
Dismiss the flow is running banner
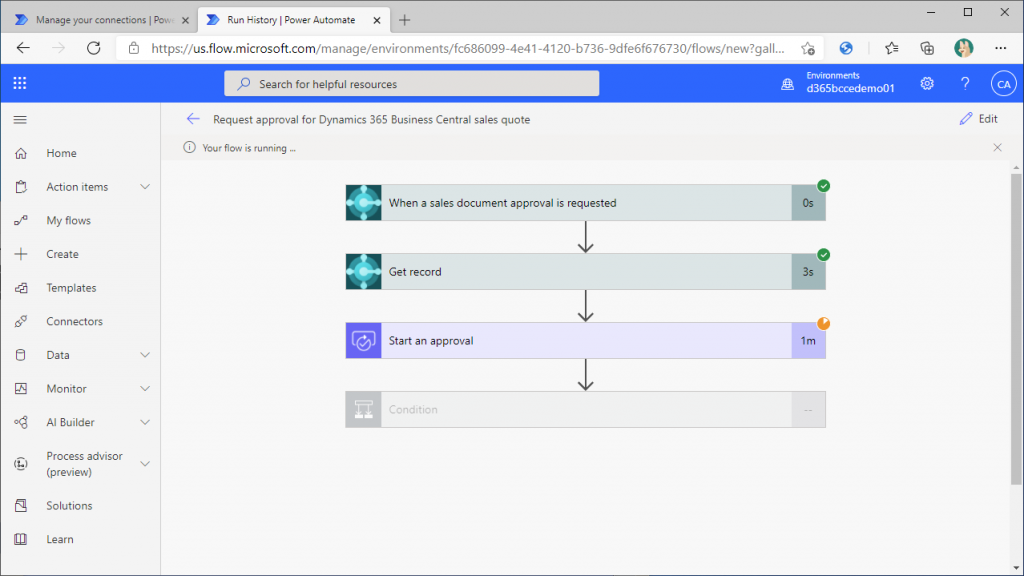997,148
